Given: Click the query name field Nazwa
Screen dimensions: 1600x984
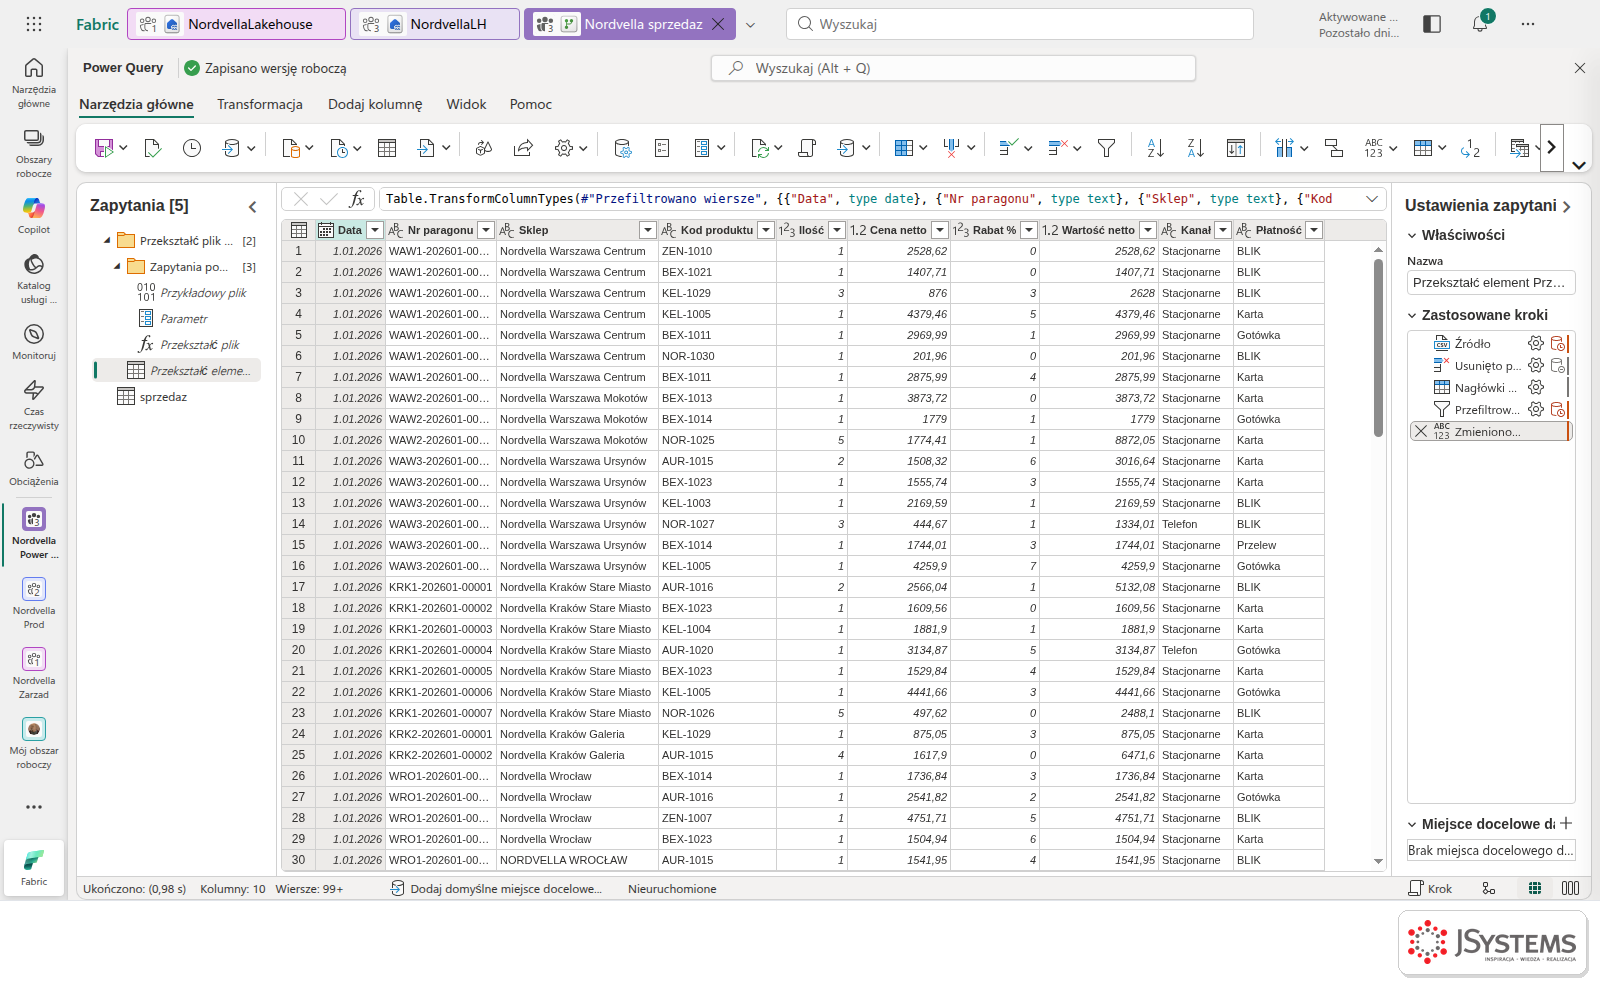Looking at the screenshot, I should 1490,283.
